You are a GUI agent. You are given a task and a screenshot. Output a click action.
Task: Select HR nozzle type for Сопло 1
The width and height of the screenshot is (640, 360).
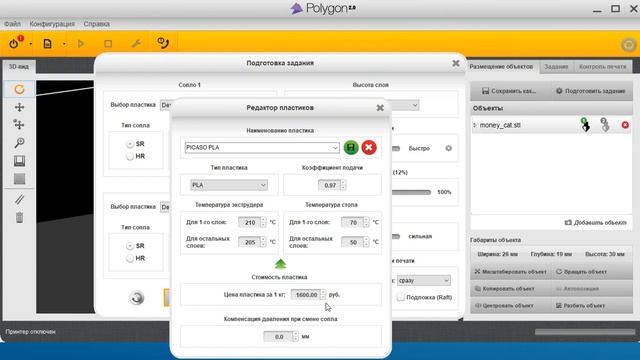[130, 156]
